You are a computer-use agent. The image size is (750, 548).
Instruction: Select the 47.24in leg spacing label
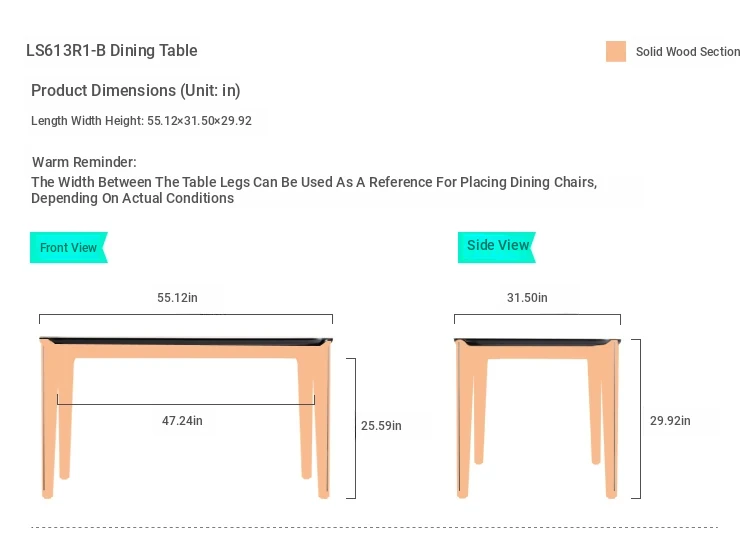coord(182,421)
